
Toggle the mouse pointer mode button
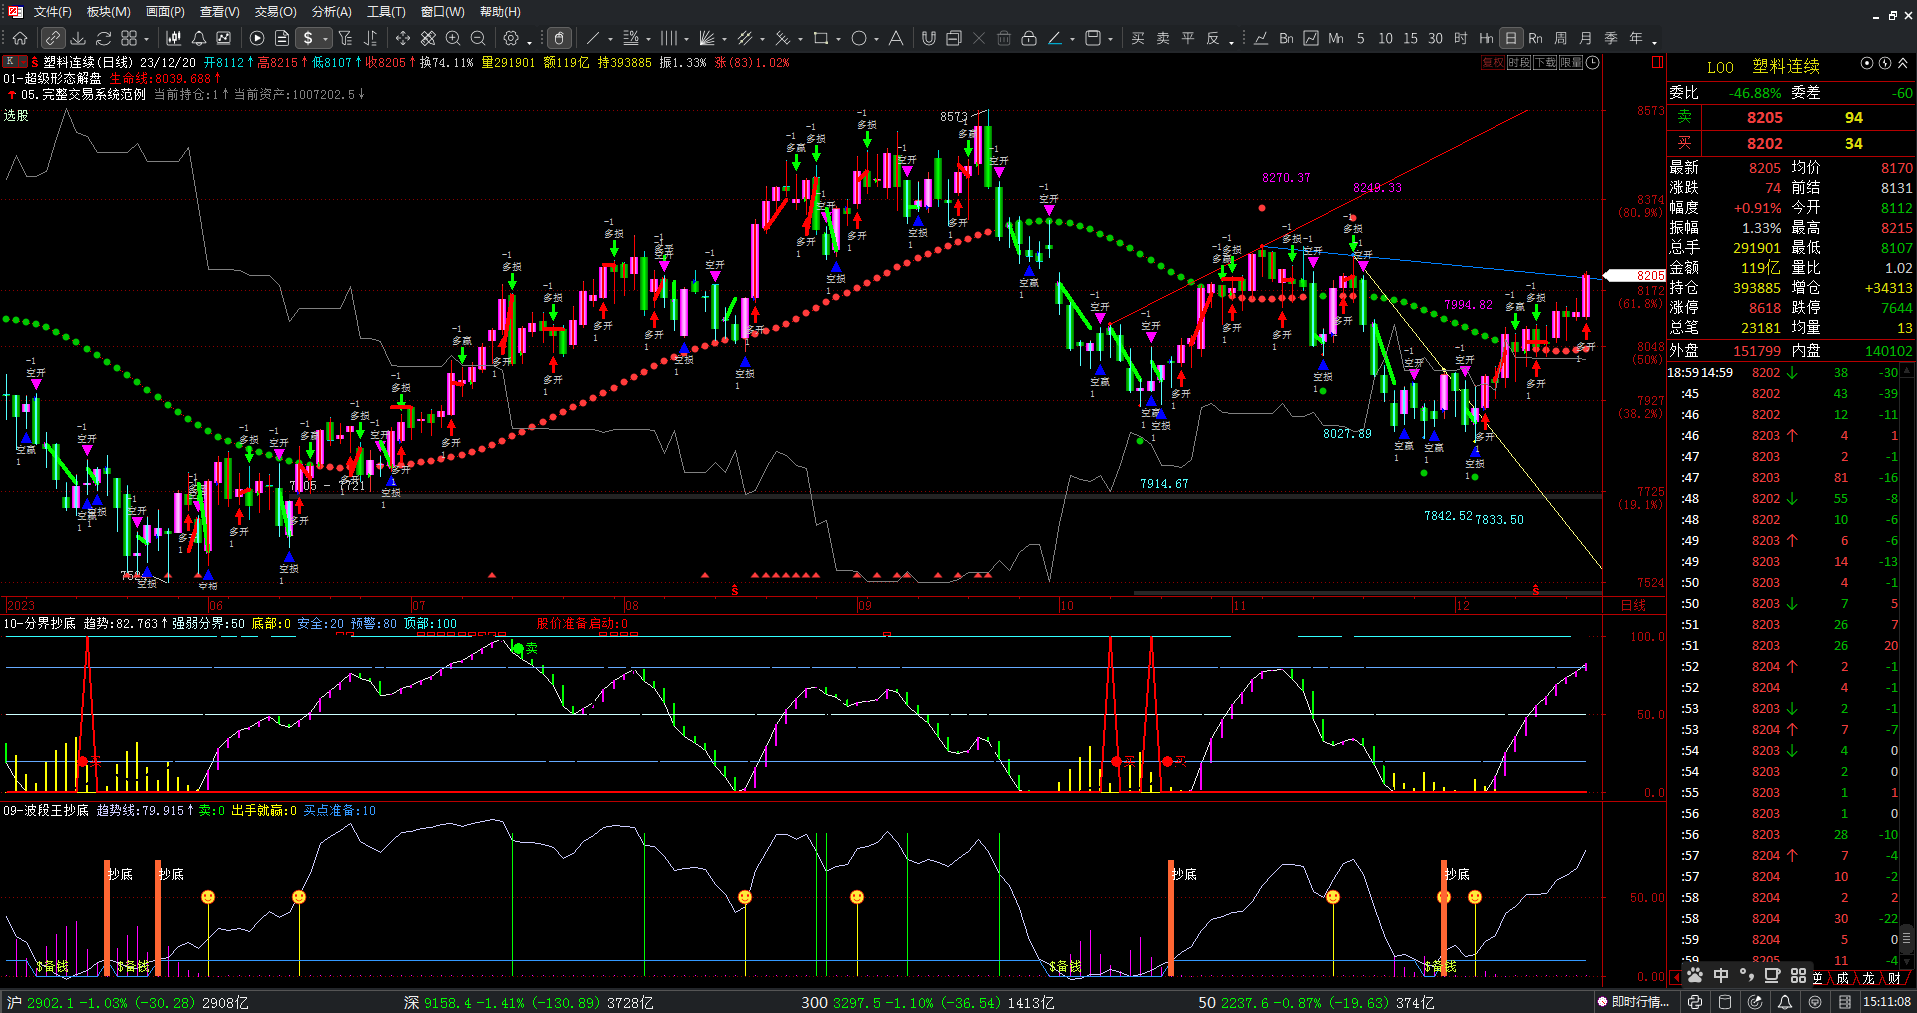[560, 38]
